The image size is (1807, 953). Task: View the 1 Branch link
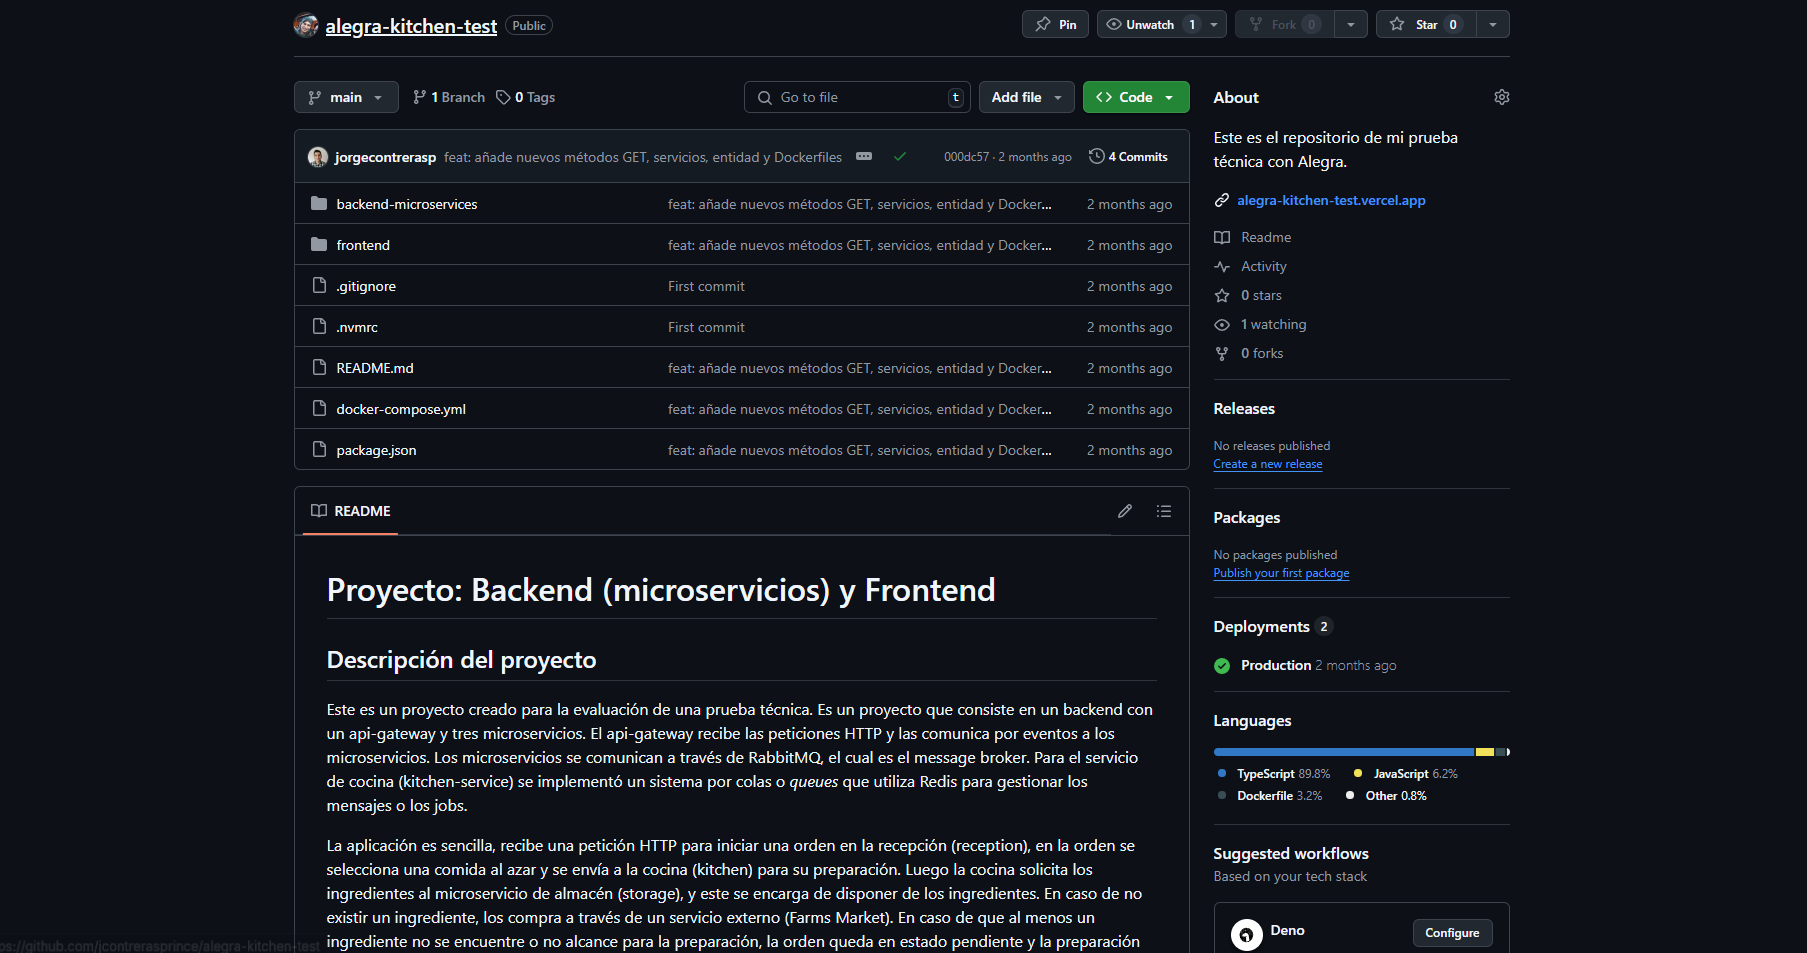tap(449, 97)
